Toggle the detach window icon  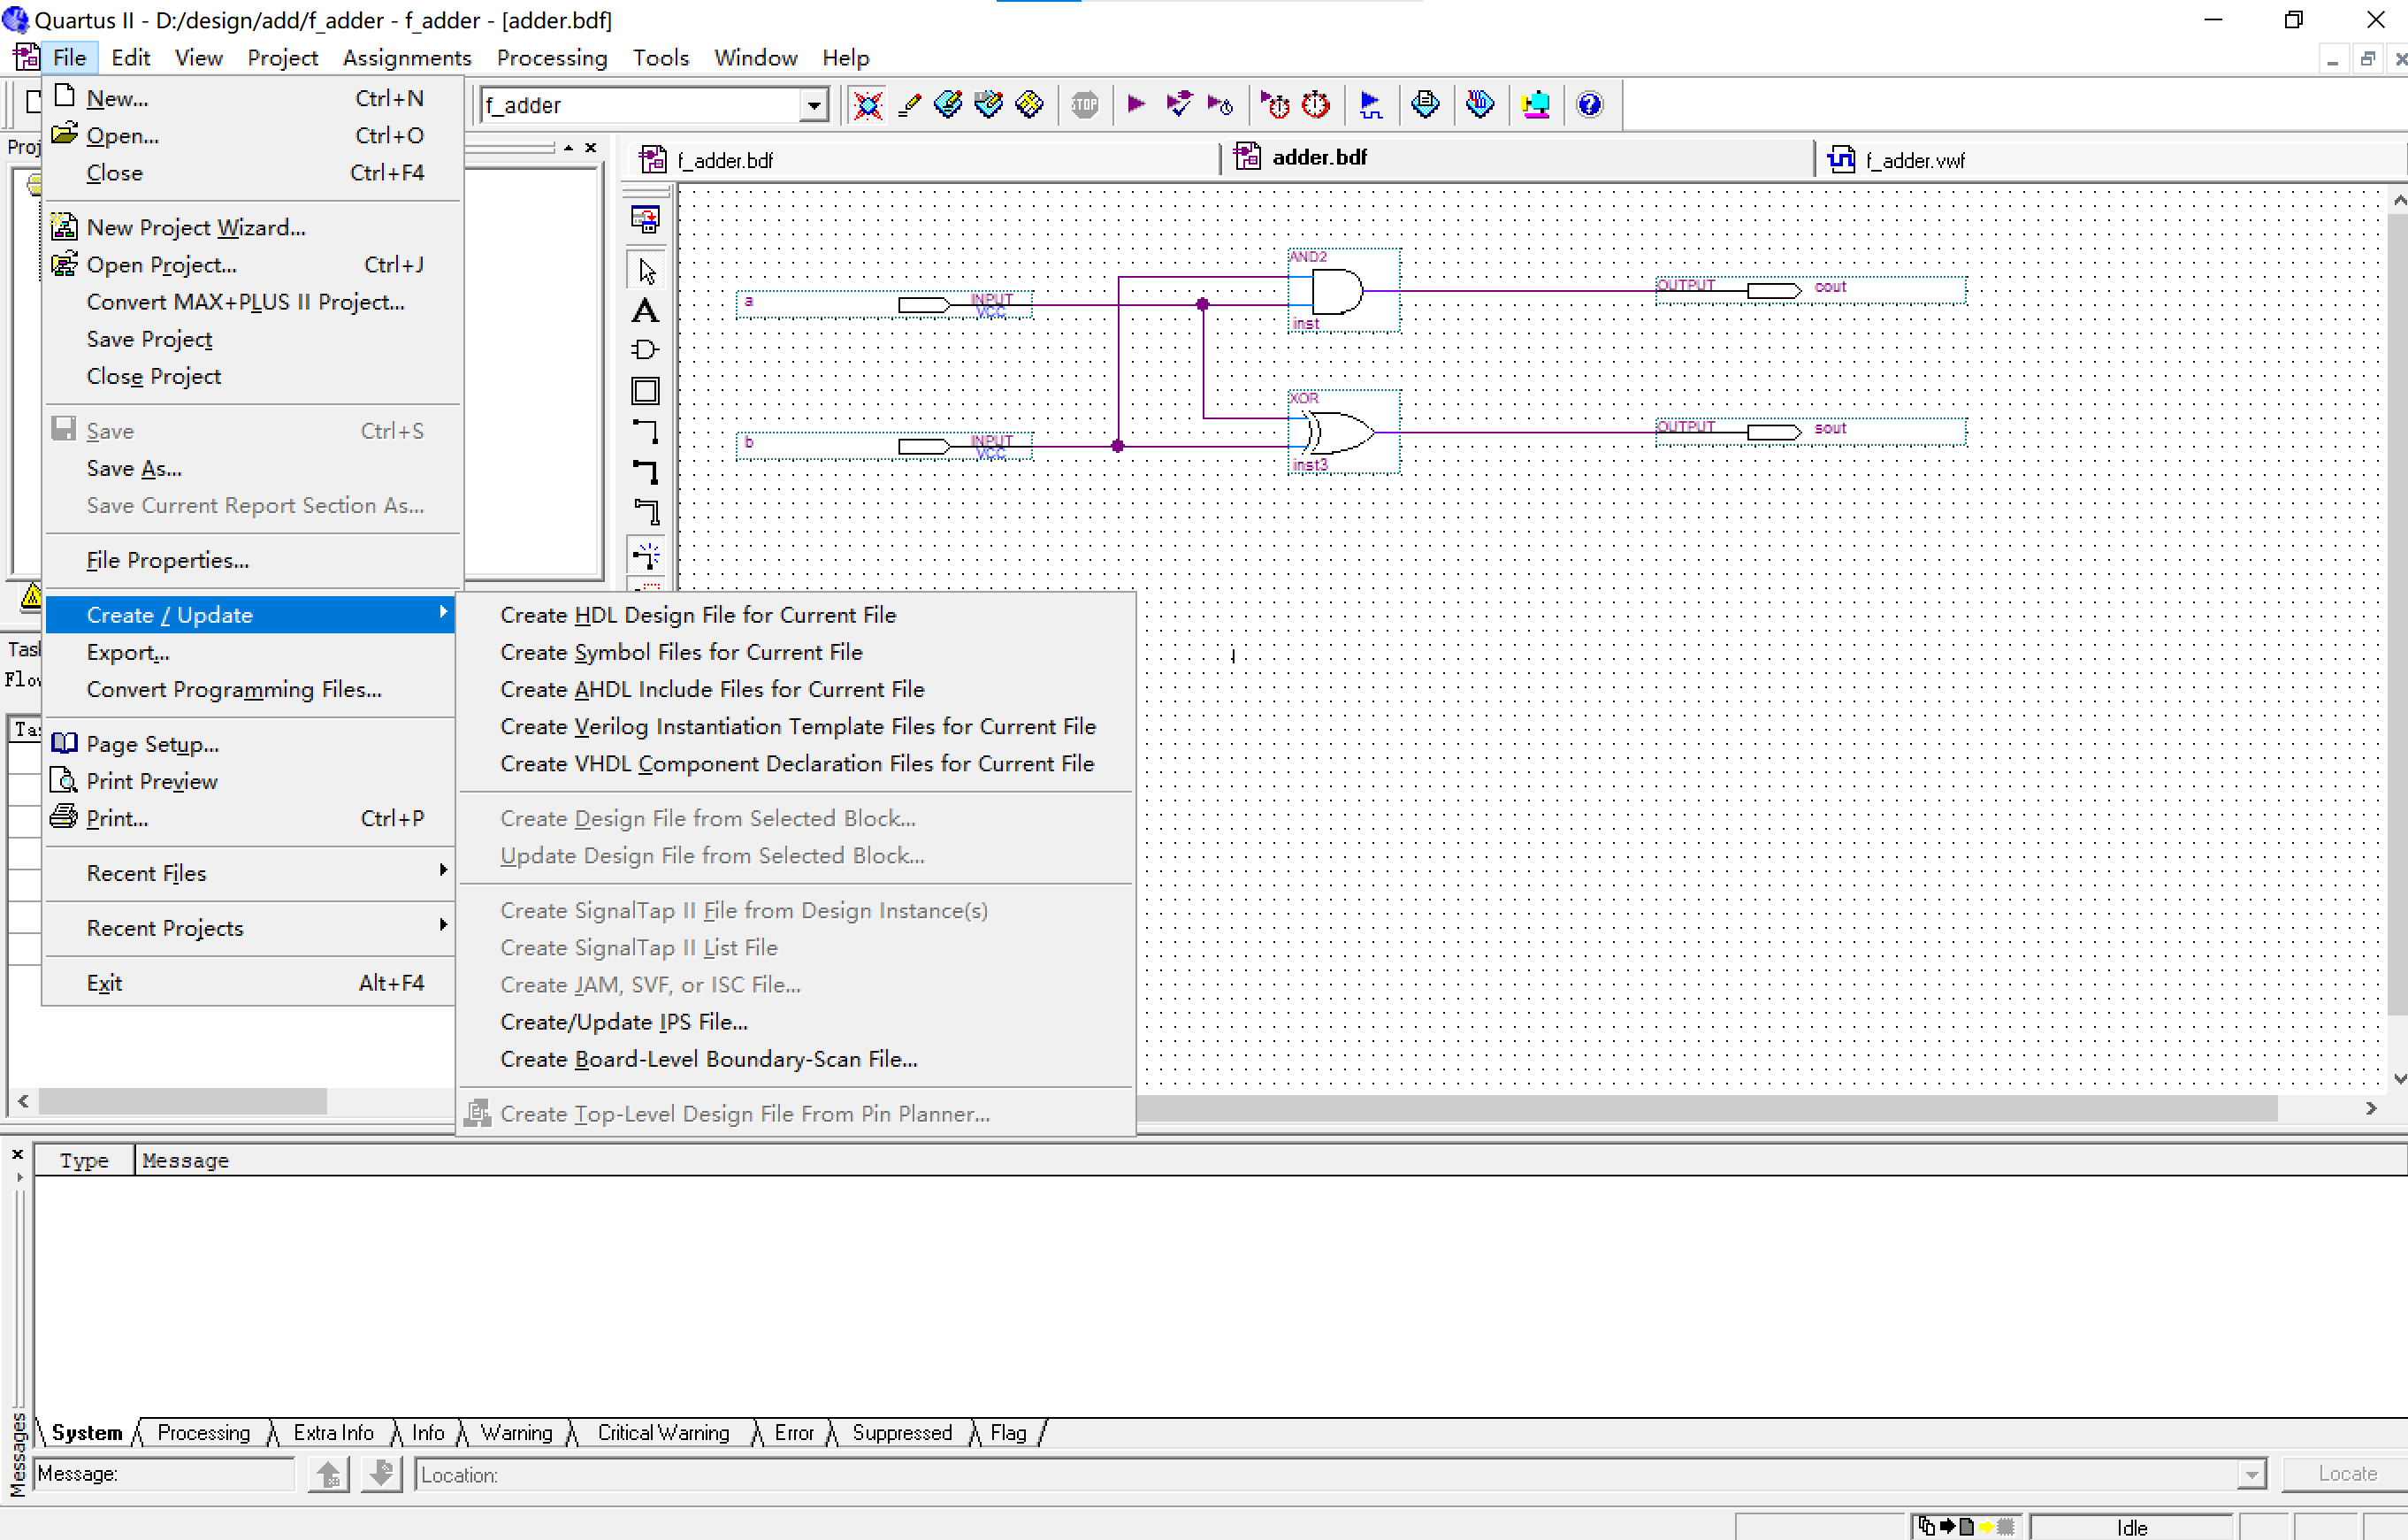pyautogui.click(x=645, y=219)
